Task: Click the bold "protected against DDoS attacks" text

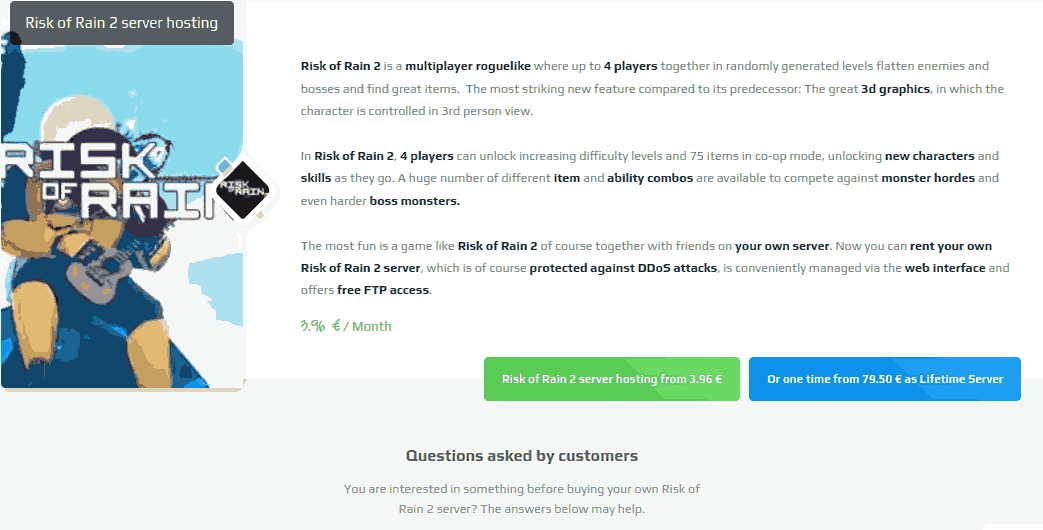Action: point(623,268)
